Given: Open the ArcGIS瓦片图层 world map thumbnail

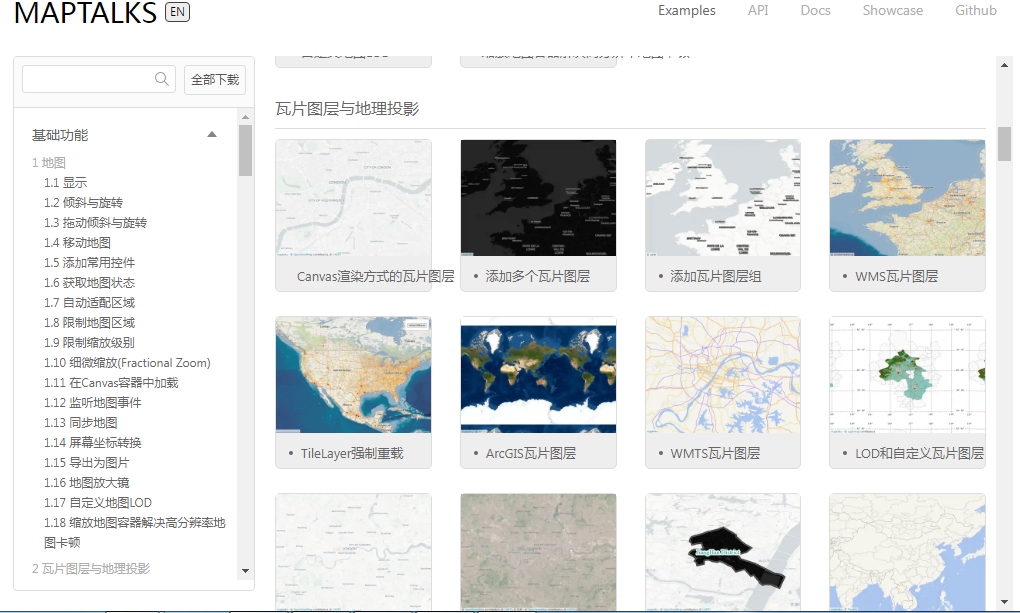Looking at the screenshot, I should pos(538,375).
